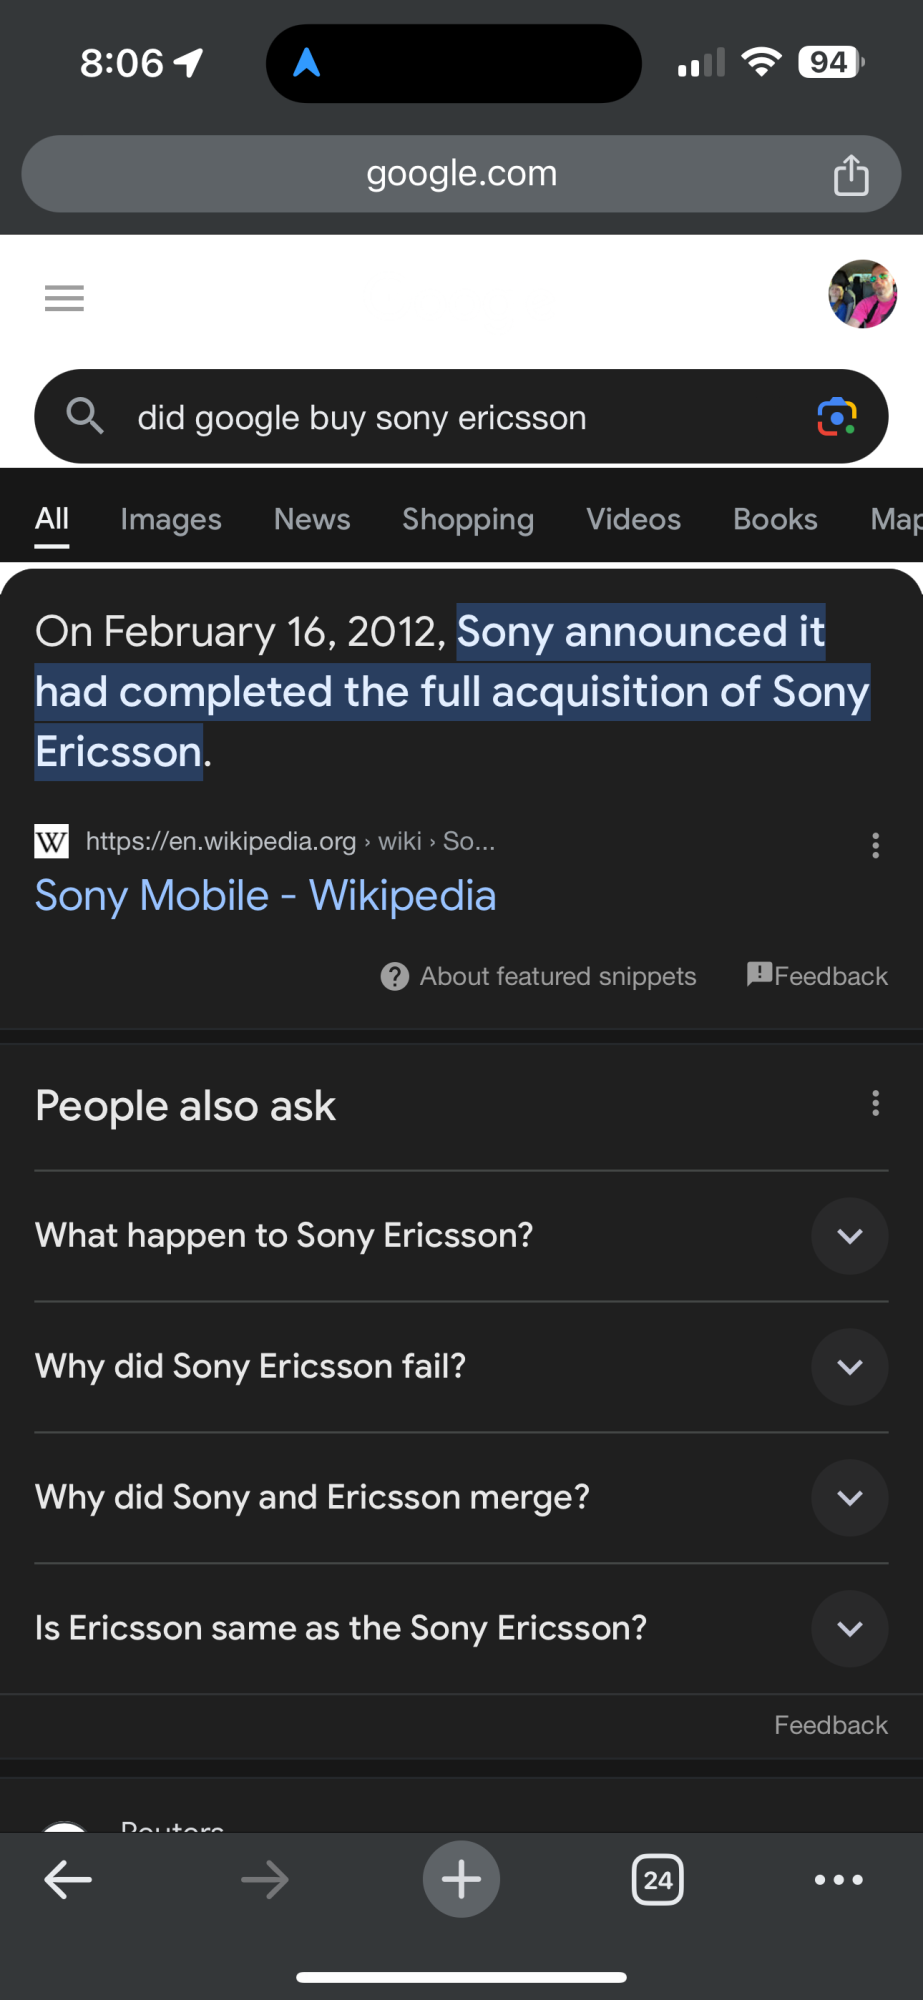Click About featured snippets
The image size is (923, 2000).
(x=539, y=976)
